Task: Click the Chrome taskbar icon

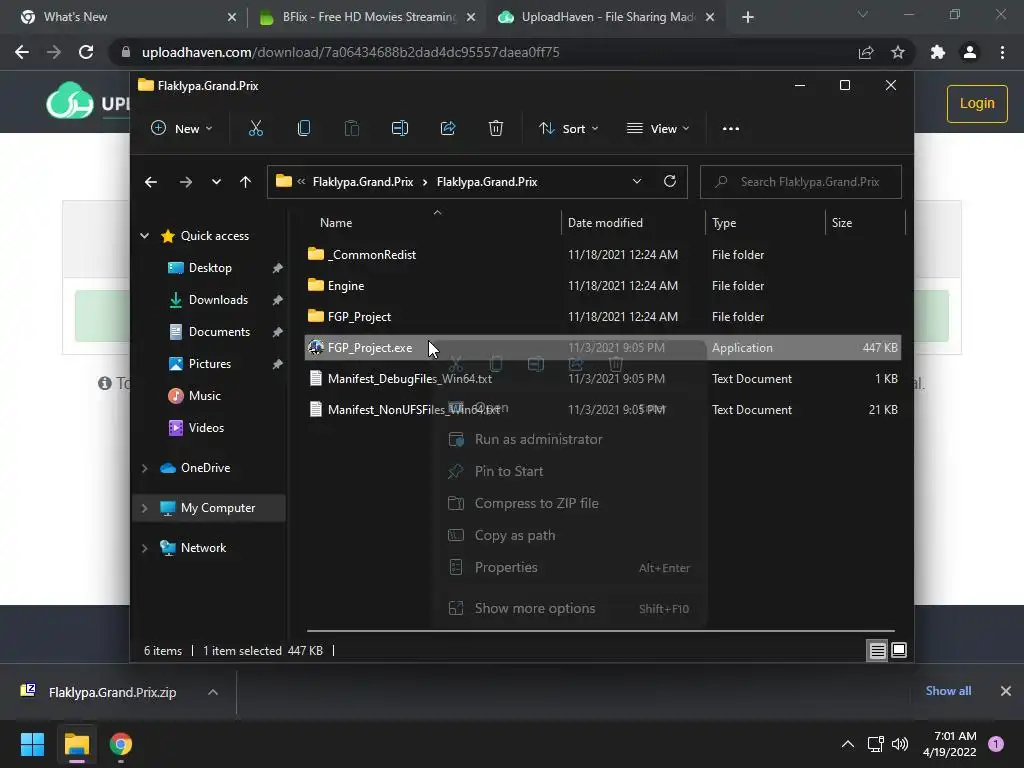Action: [x=121, y=744]
